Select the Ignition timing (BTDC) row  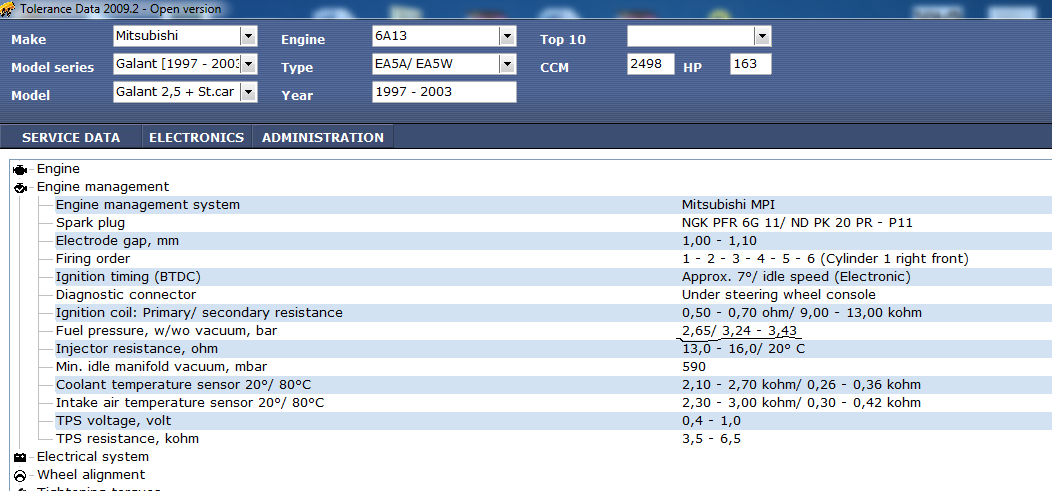tap(552, 277)
